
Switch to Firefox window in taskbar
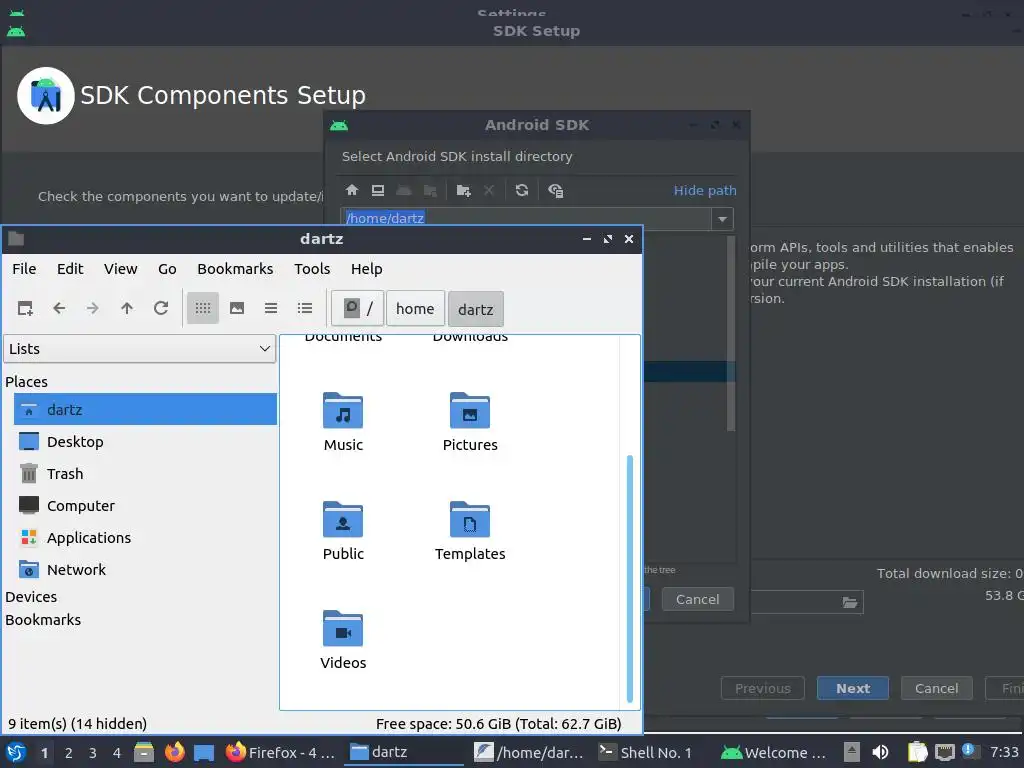(281, 752)
